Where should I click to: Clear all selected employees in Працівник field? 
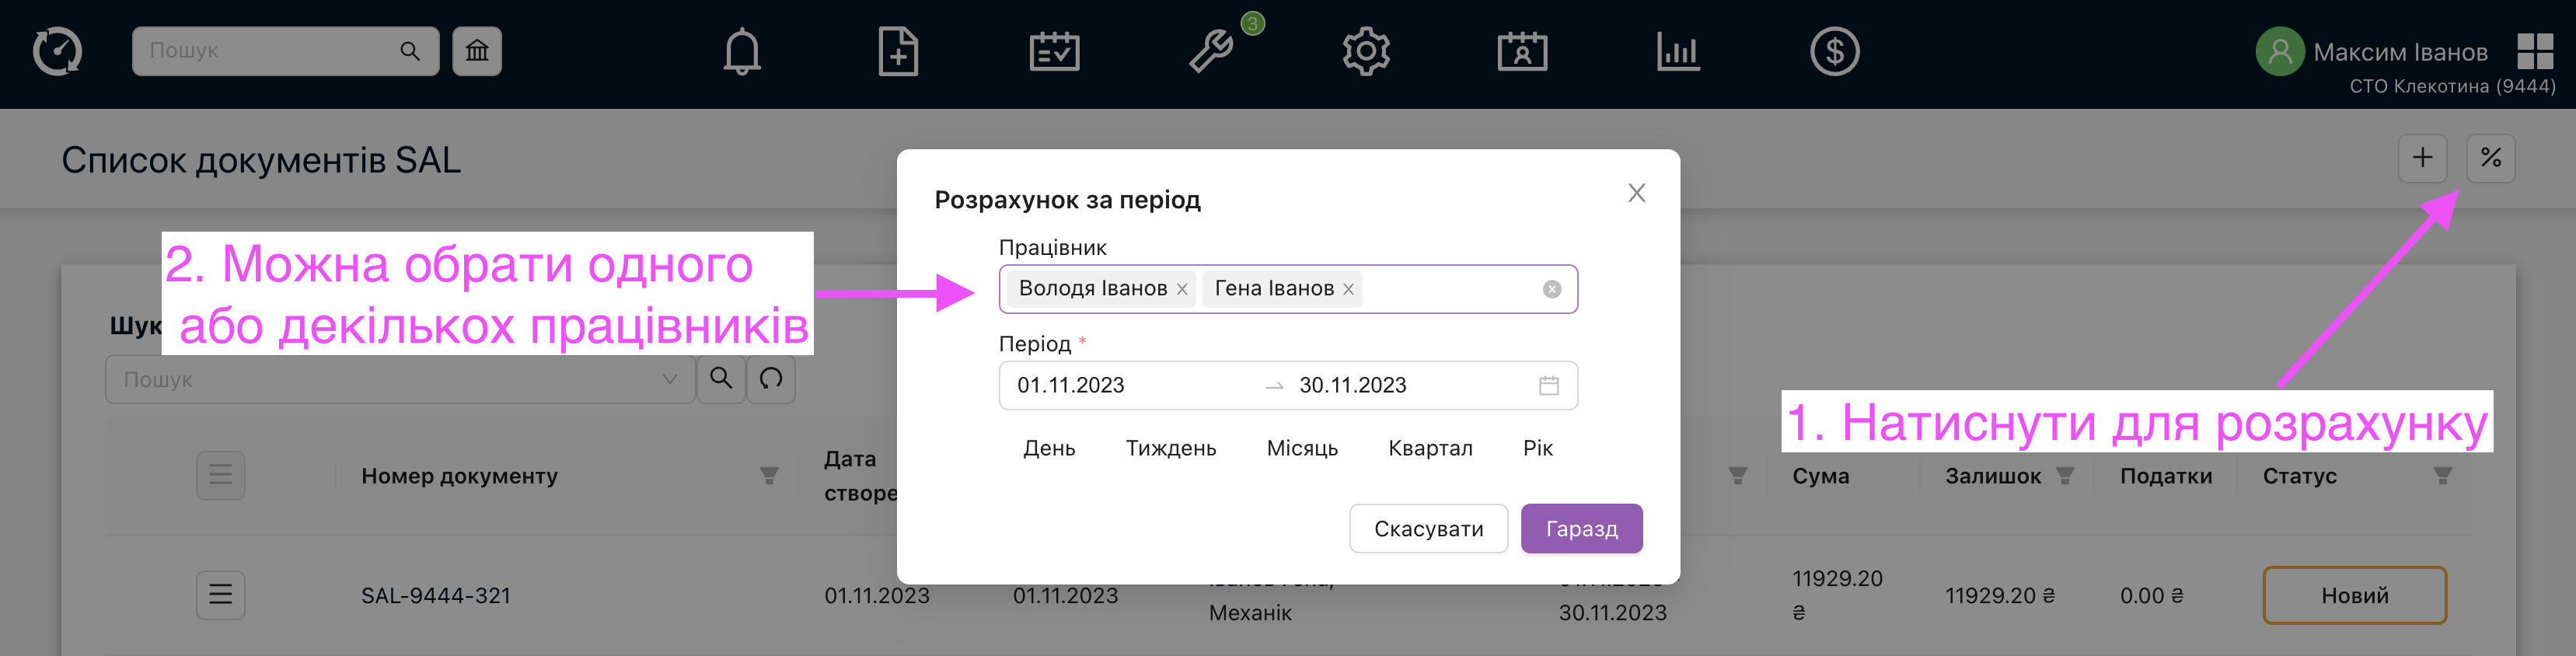(1551, 289)
